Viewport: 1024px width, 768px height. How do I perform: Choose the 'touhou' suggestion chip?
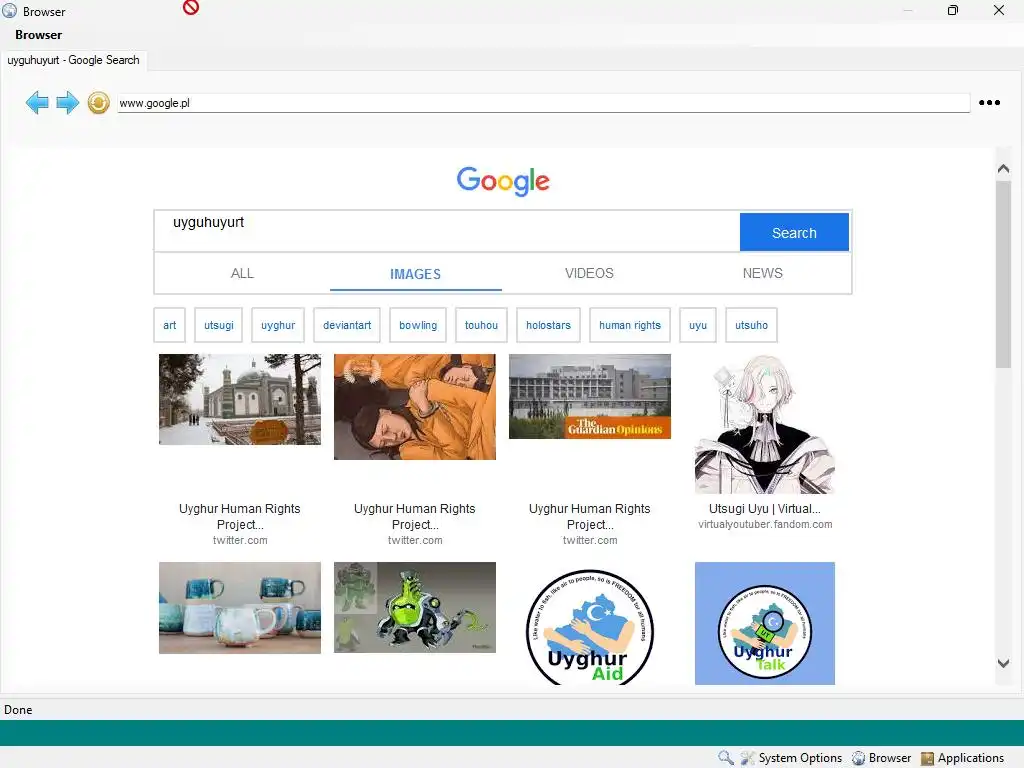click(x=481, y=325)
